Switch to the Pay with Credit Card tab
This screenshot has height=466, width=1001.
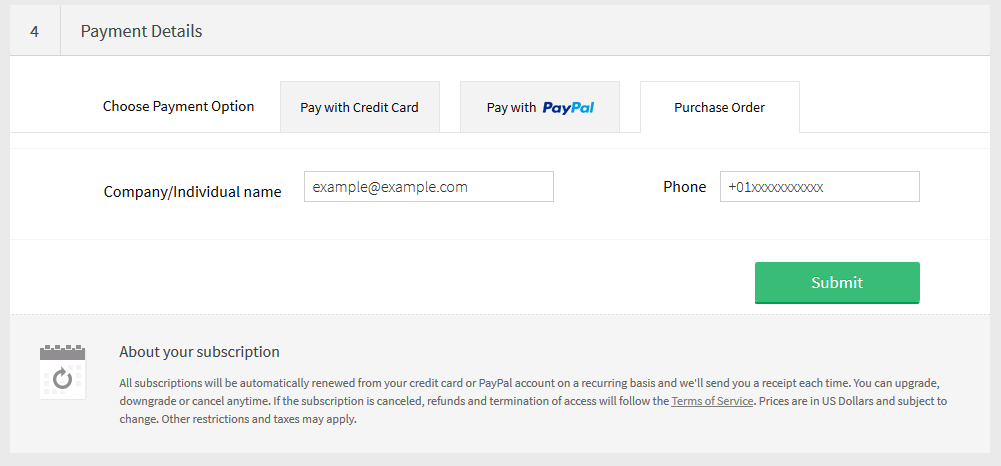click(x=359, y=107)
